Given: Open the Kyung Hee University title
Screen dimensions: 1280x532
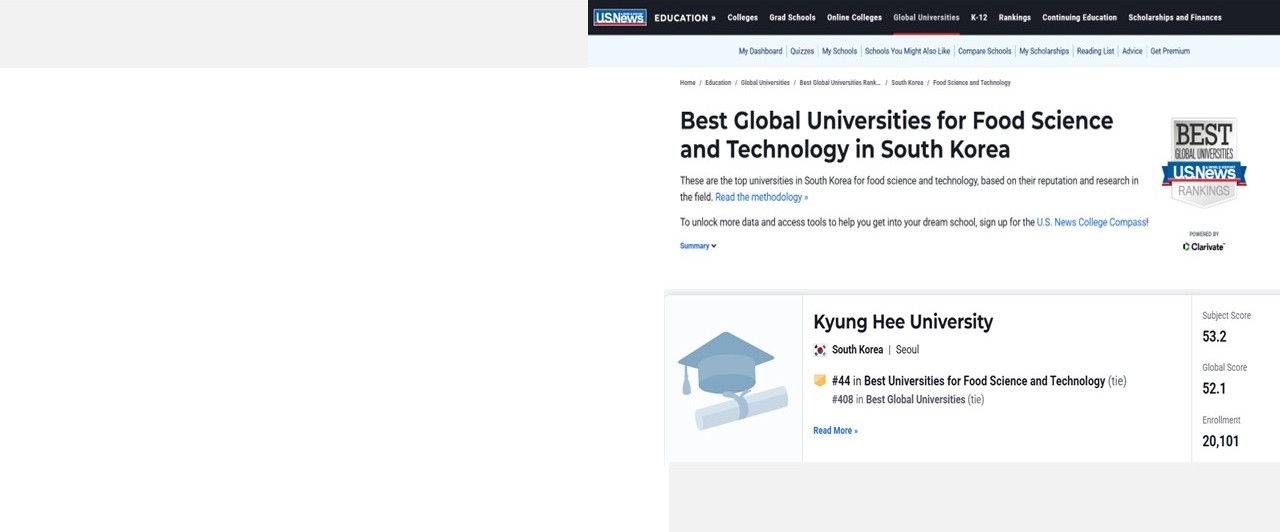Looking at the screenshot, I should pyautogui.click(x=903, y=322).
